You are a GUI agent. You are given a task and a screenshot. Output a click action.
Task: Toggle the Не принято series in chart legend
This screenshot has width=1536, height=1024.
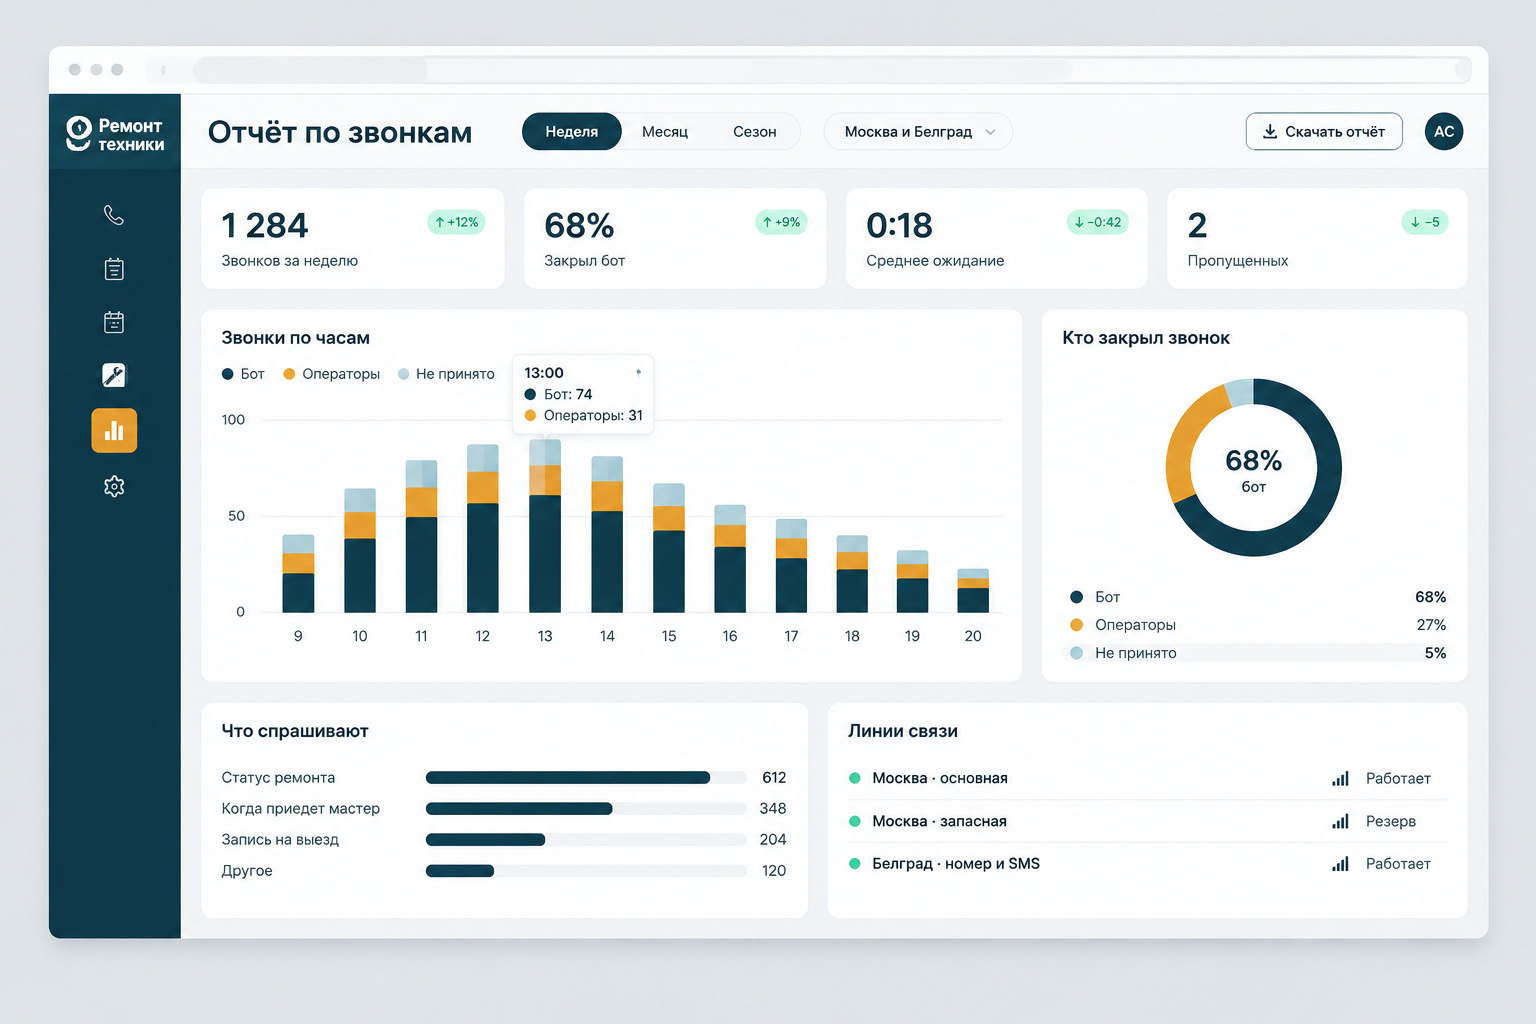click(446, 374)
